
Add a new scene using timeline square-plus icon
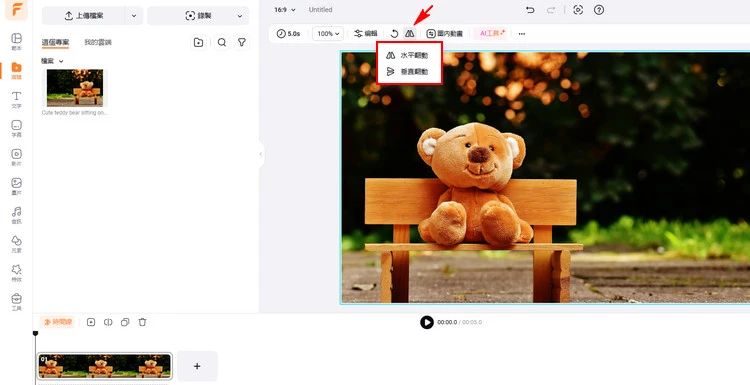click(x=91, y=322)
